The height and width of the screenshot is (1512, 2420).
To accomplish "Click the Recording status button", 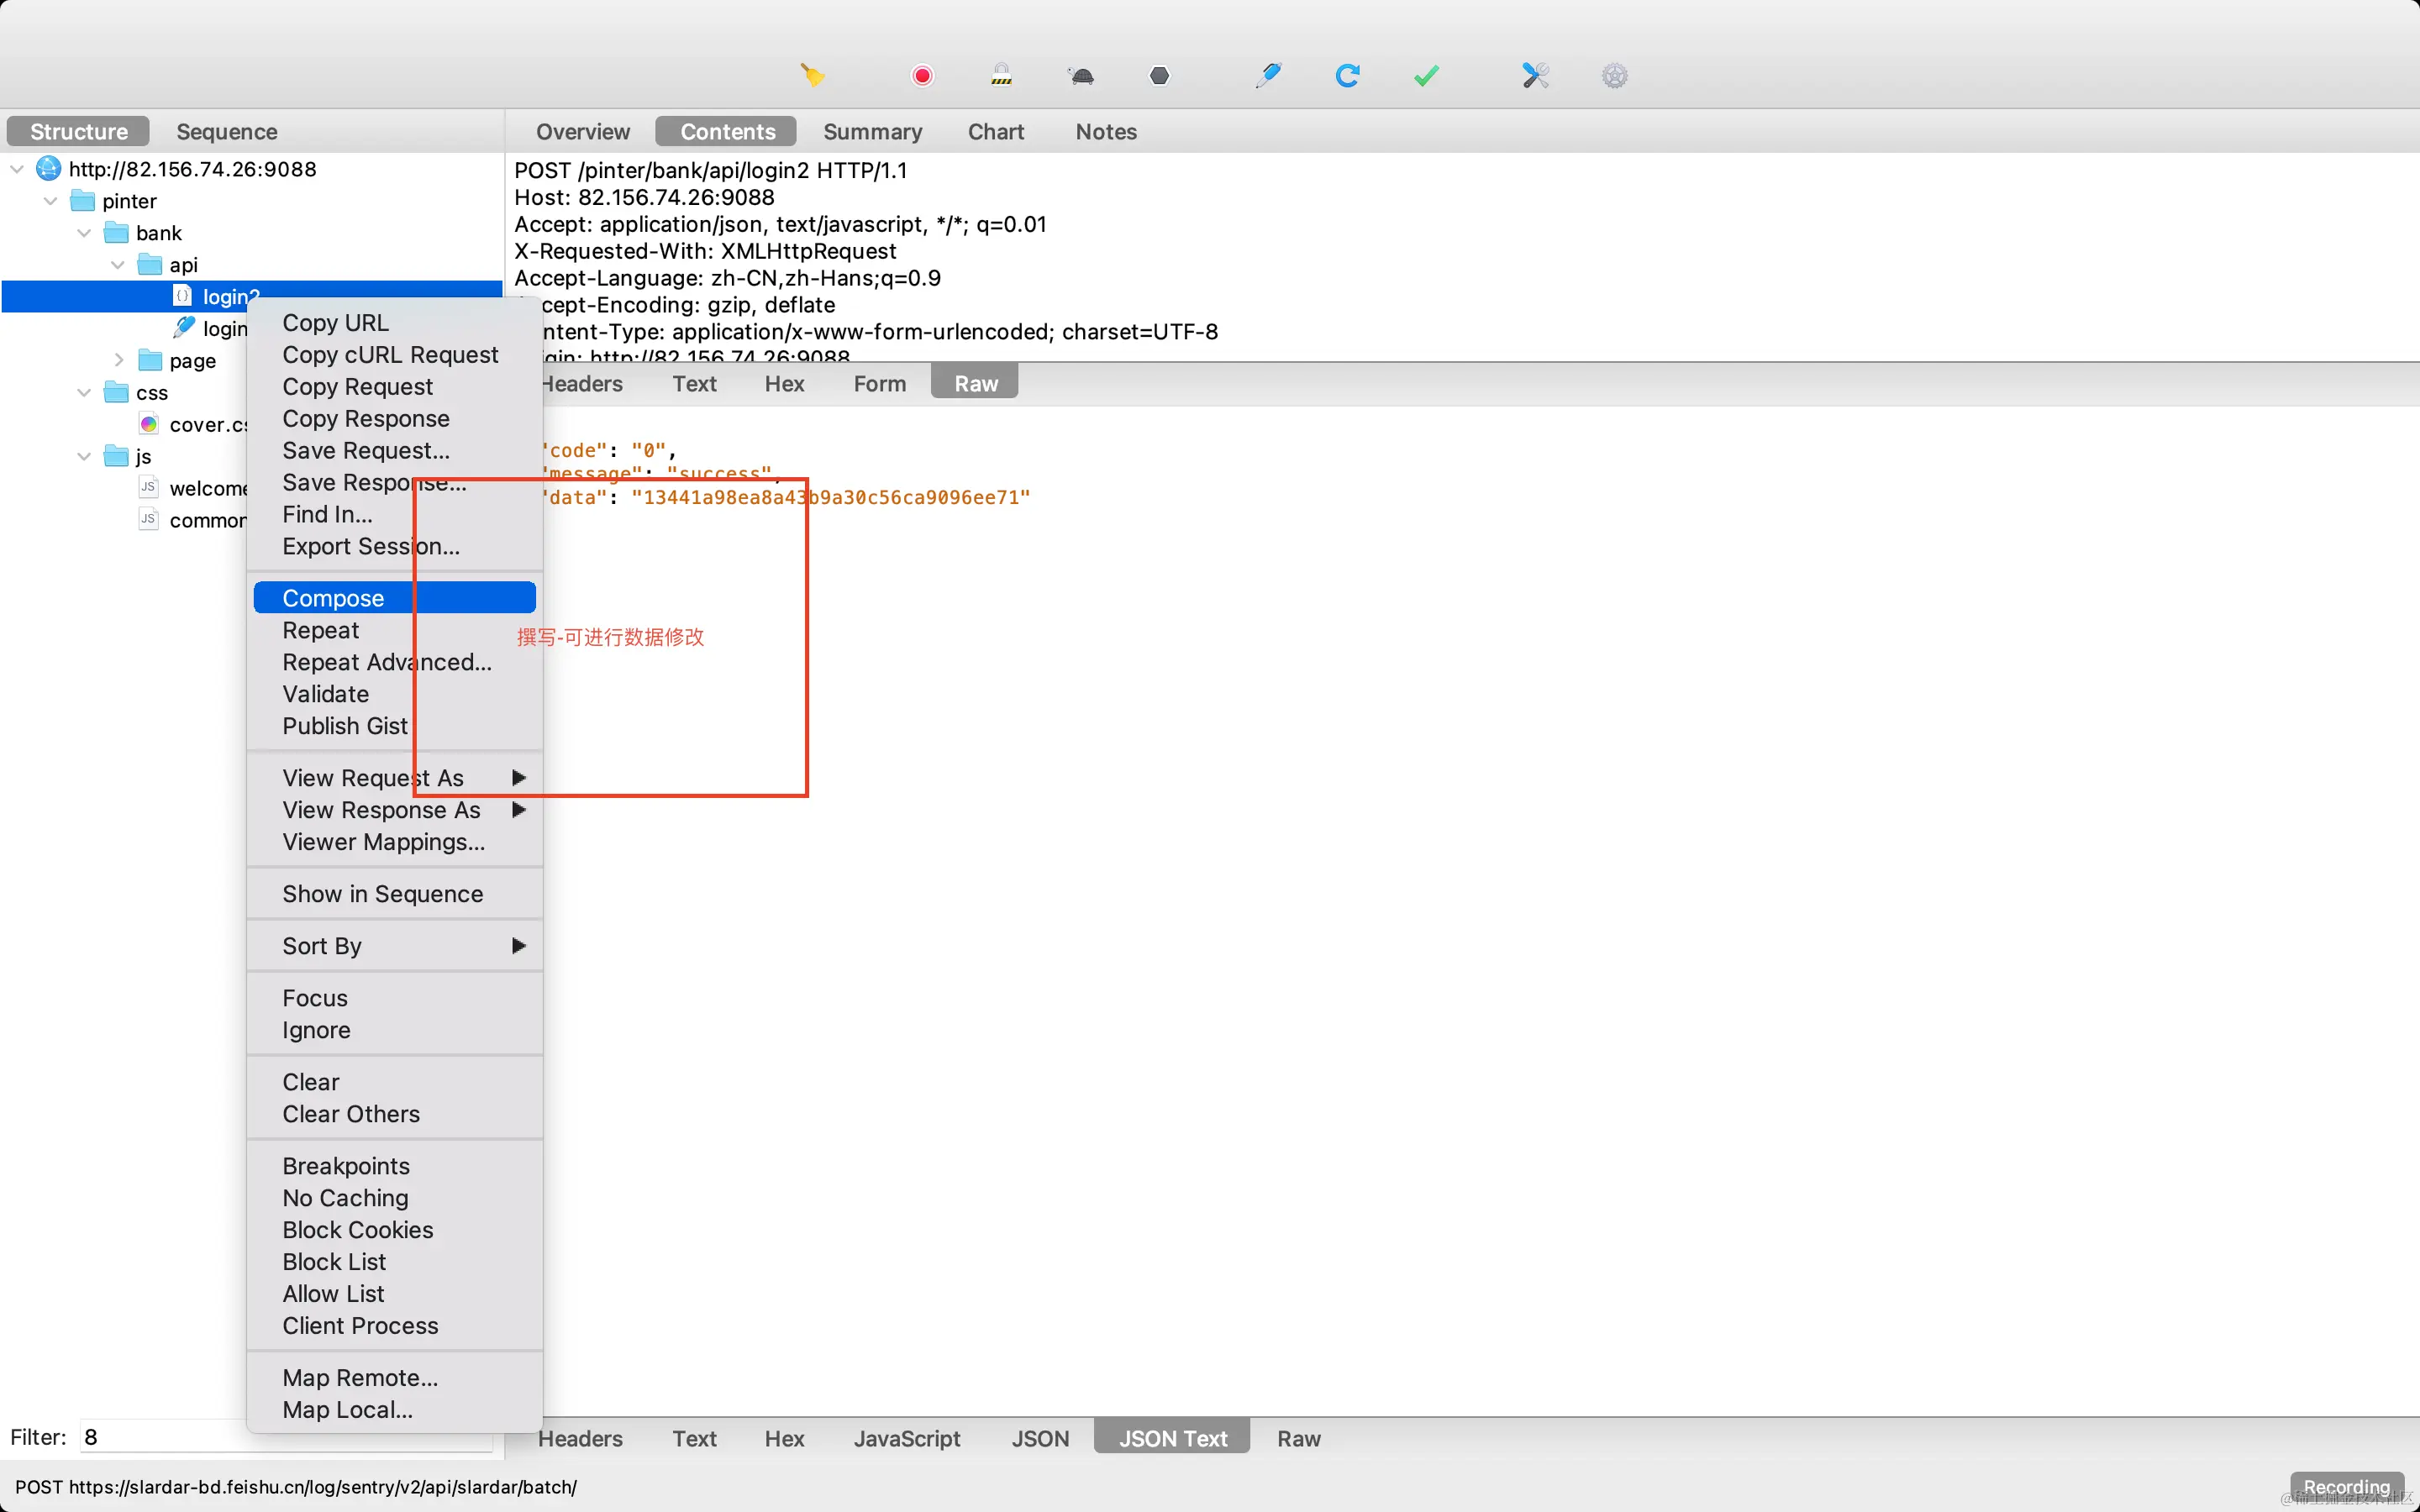I will tap(2346, 1486).
